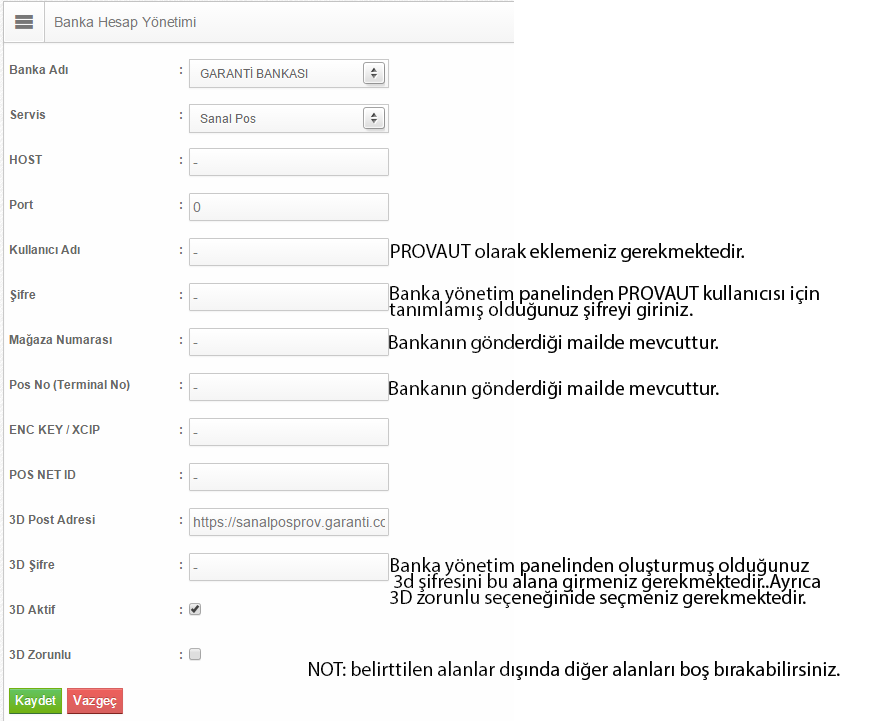Enable the 3D Zorunlu checkbox

coord(195,655)
